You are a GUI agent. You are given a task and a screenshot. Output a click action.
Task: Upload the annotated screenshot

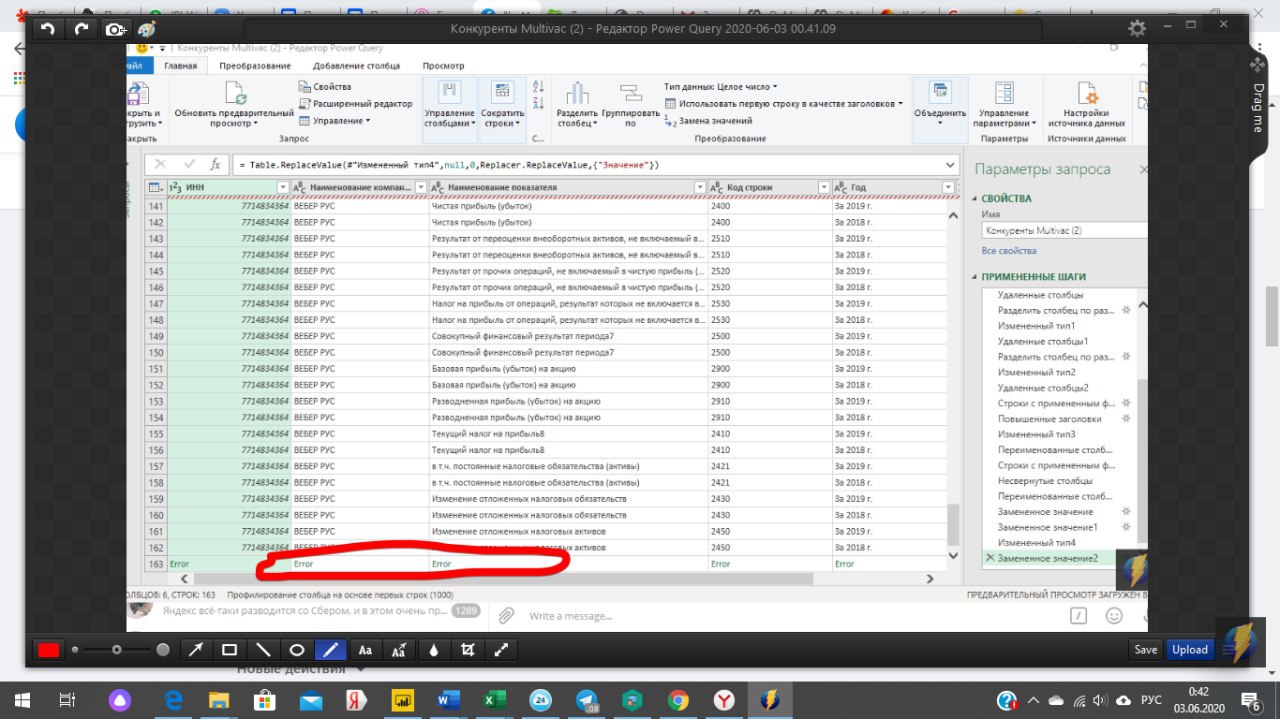[x=1190, y=649]
